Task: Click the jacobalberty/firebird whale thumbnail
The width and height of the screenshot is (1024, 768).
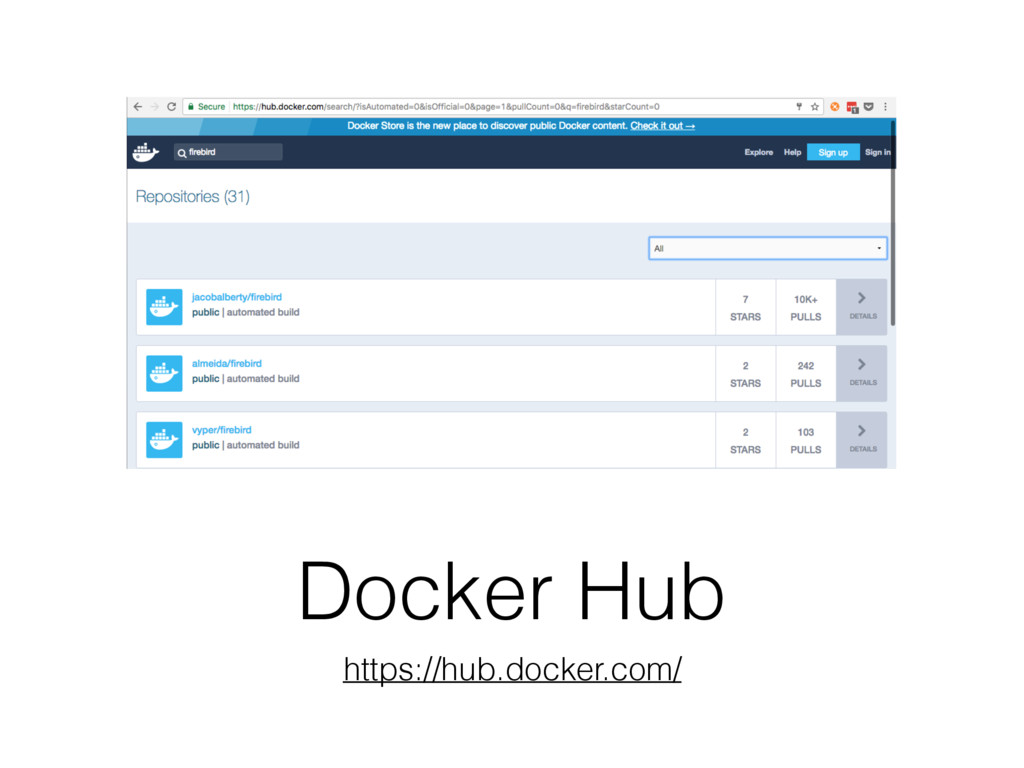Action: tap(164, 307)
